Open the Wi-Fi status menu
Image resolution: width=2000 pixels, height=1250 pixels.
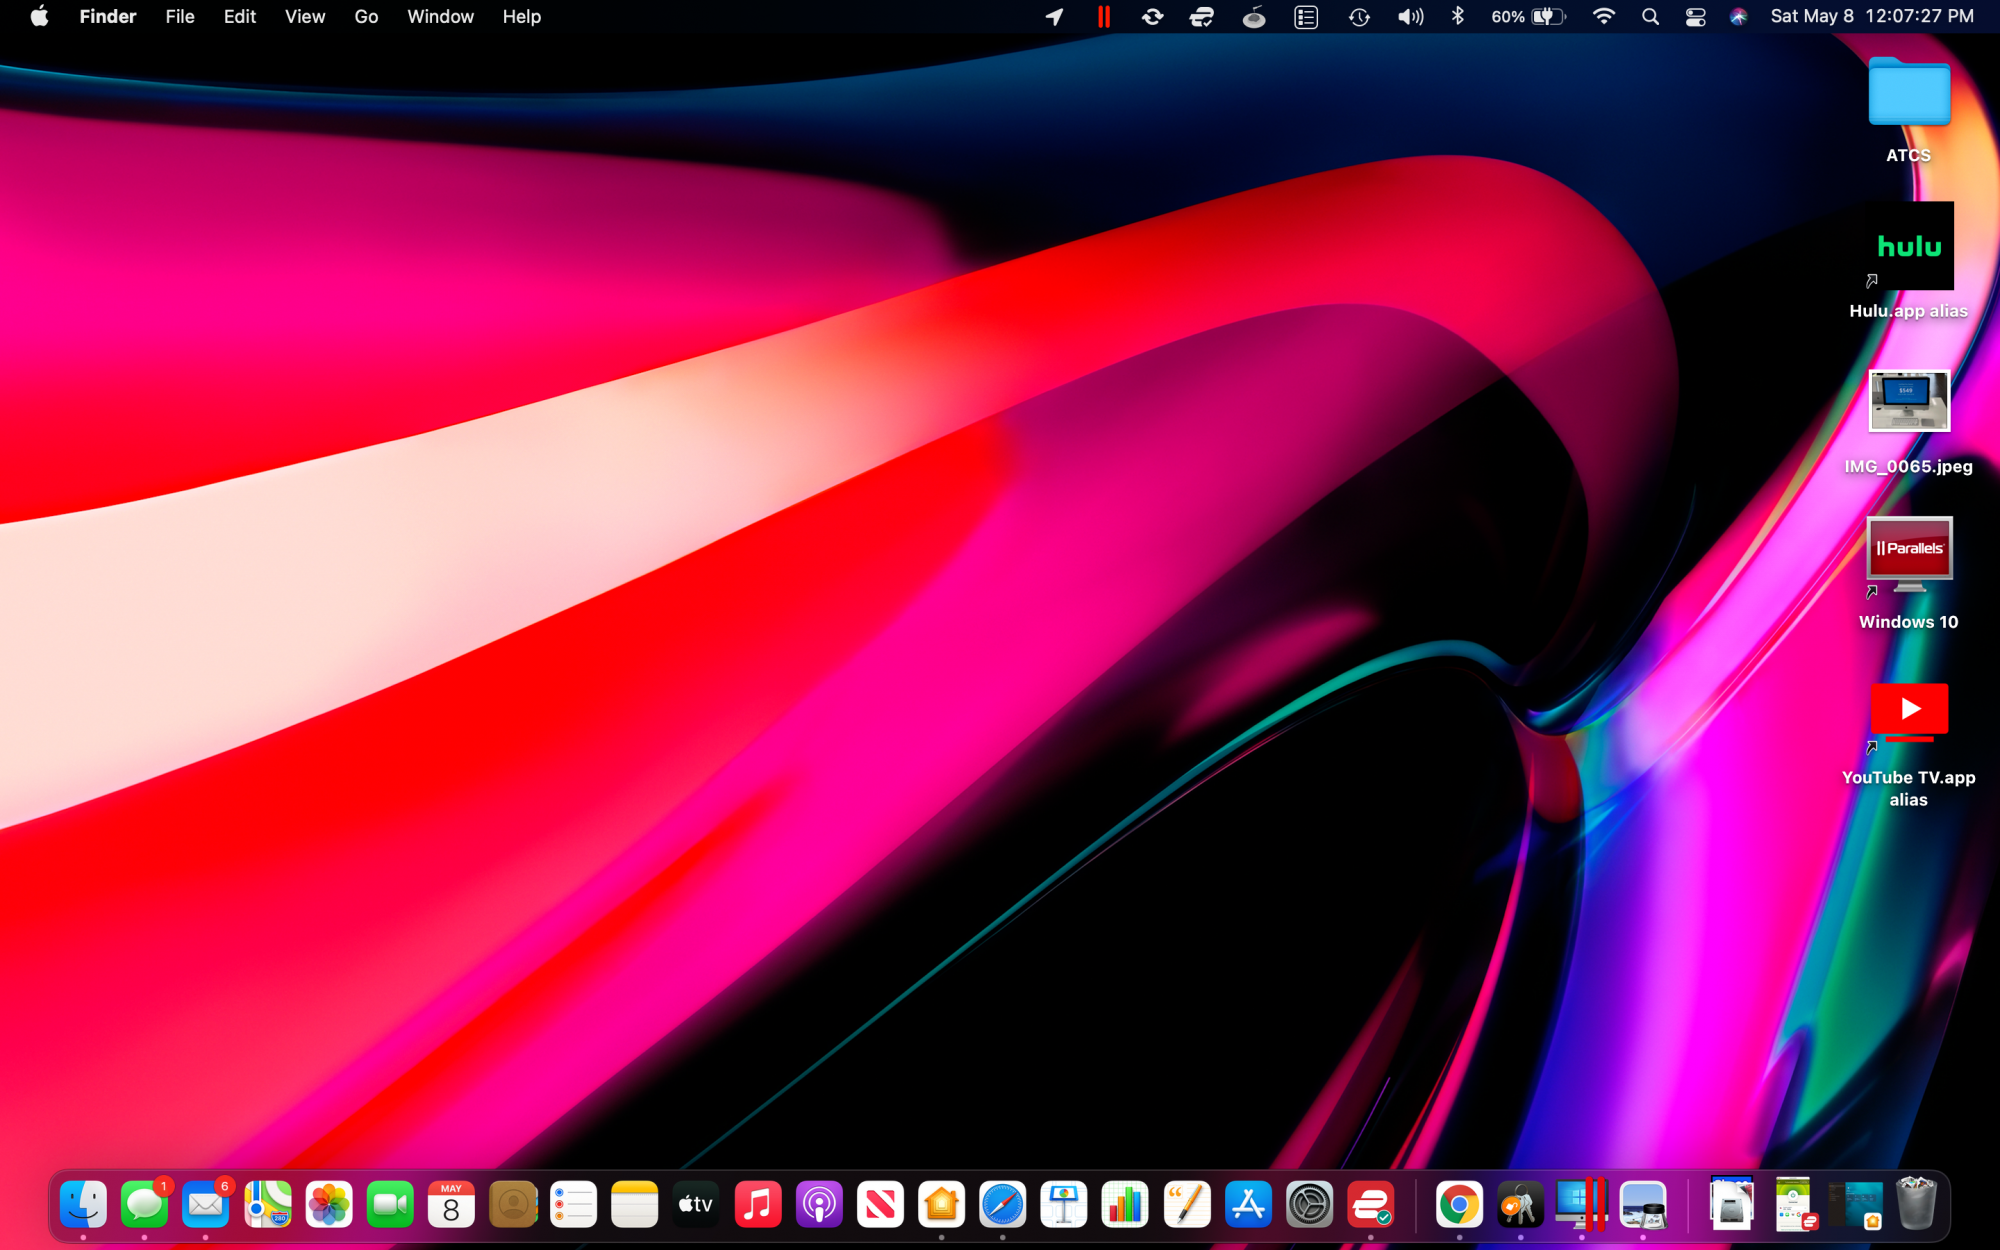tap(1603, 17)
